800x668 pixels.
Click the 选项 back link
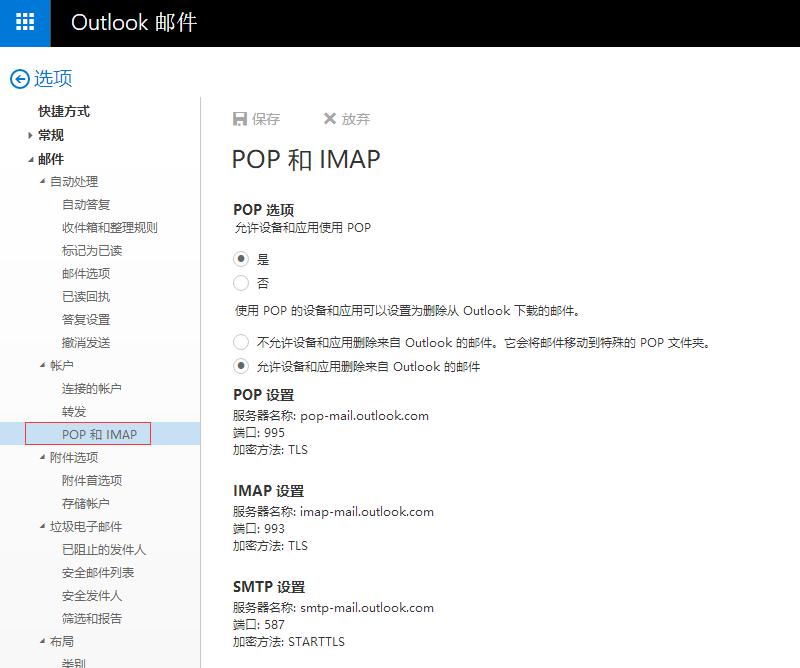53,79
